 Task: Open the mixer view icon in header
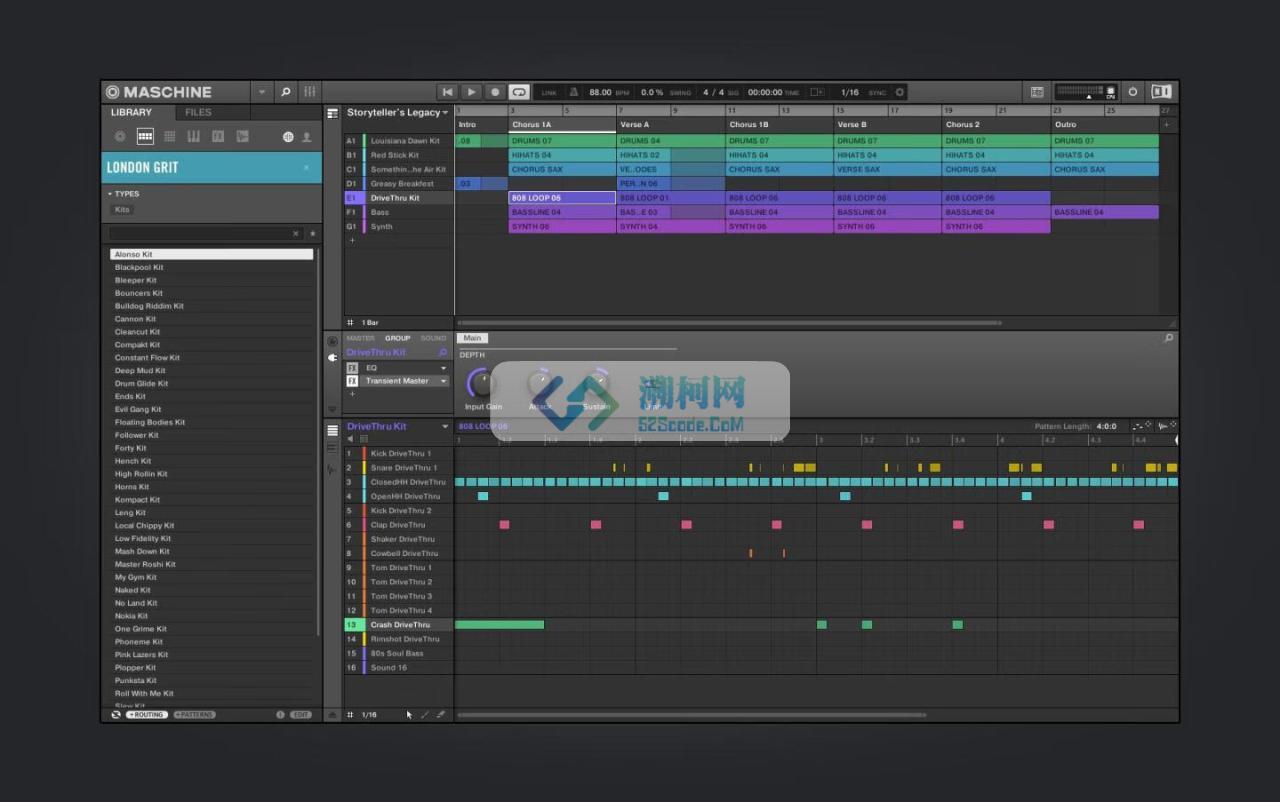tap(310, 92)
